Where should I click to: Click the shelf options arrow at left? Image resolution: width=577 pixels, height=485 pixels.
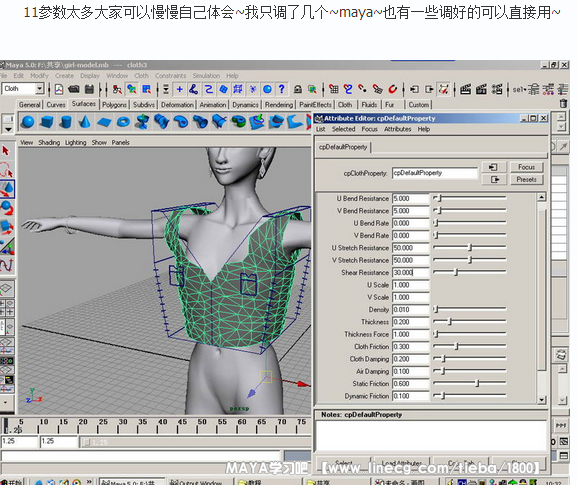[x=8, y=129]
